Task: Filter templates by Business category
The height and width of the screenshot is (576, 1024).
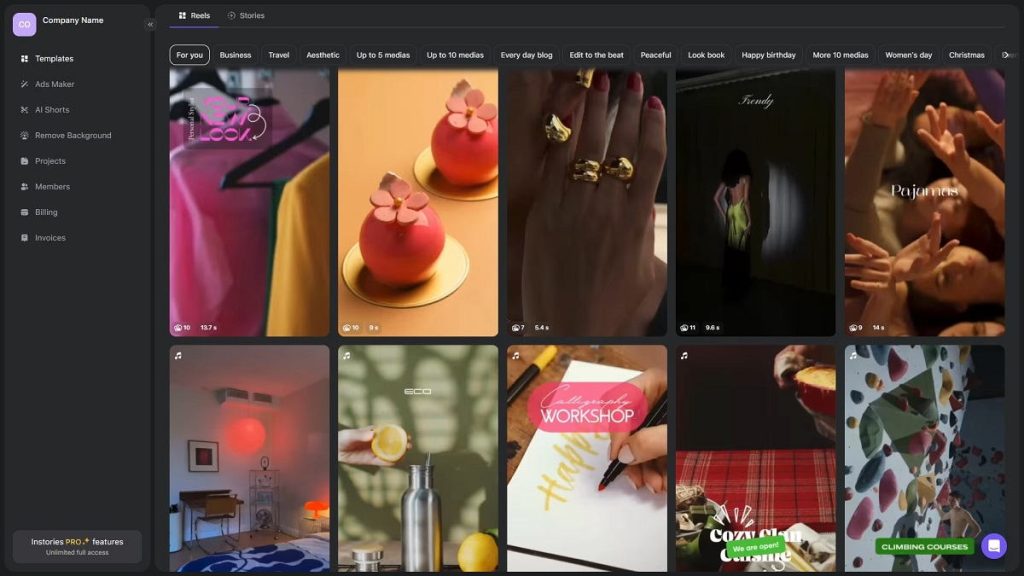Action: coord(235,55)
